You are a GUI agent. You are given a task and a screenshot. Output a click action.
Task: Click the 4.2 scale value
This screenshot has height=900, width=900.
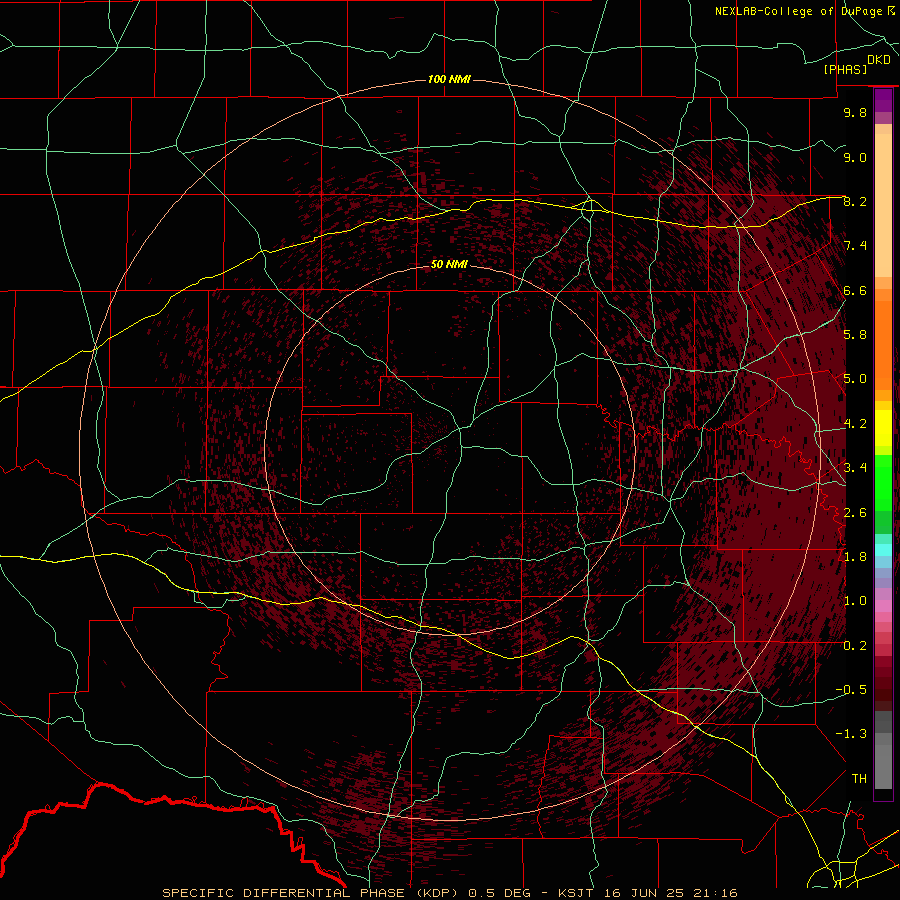pos(855,424)
